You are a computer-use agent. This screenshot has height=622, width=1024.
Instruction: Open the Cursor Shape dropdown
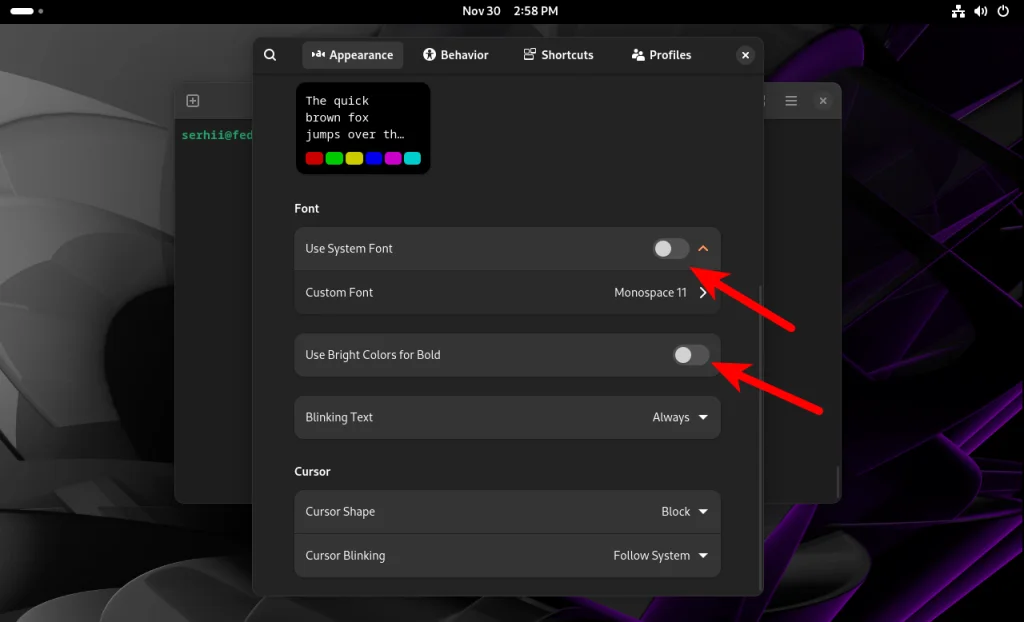[x=507, y=512]
